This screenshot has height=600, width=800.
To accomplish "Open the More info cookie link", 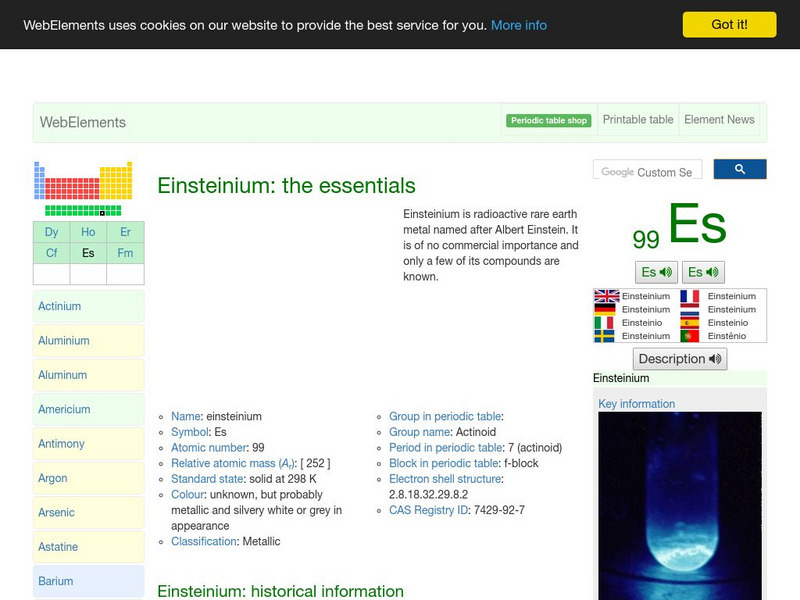I will point(519,25).
